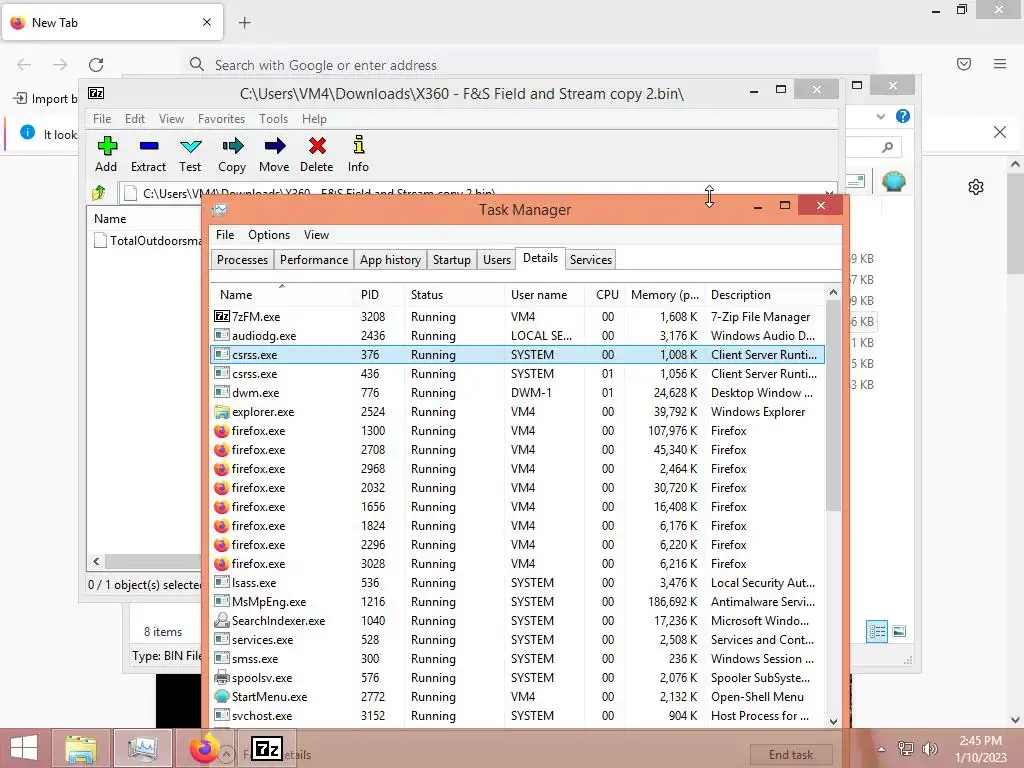Image resolution: width=1024 pixels, height=768 pixels.
Task: Click the 7-Zip Extract toolbar icon
Action: (x=149, y=146)
